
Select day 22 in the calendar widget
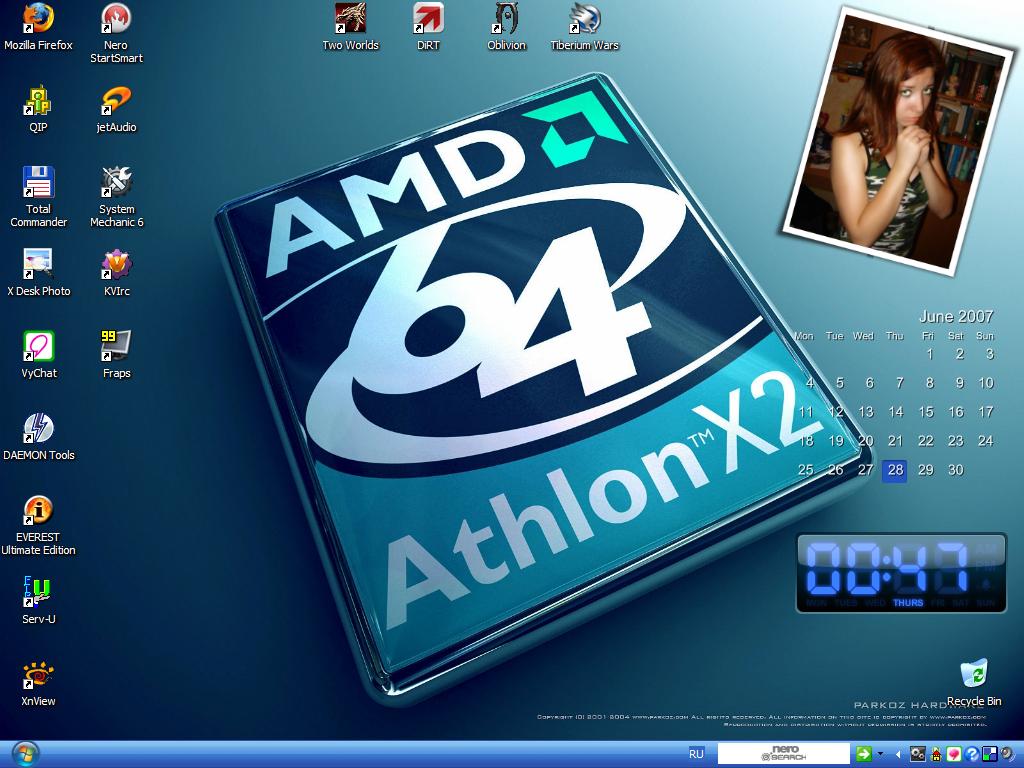pyautogui.click(x=925, y=441)
